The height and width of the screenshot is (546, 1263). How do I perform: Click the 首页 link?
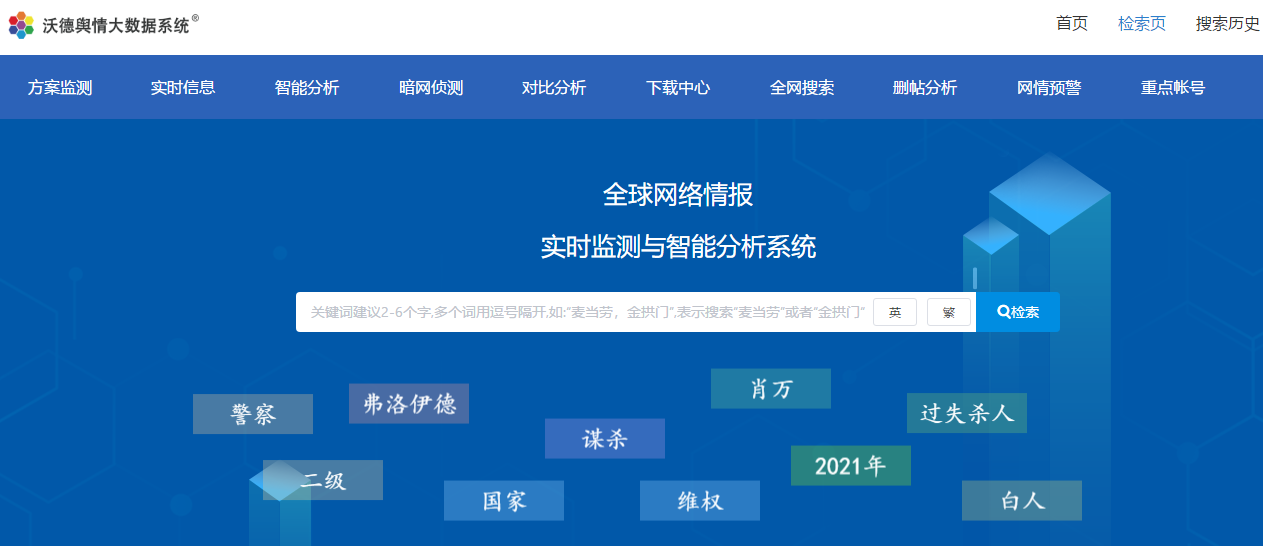[1072, 24]
